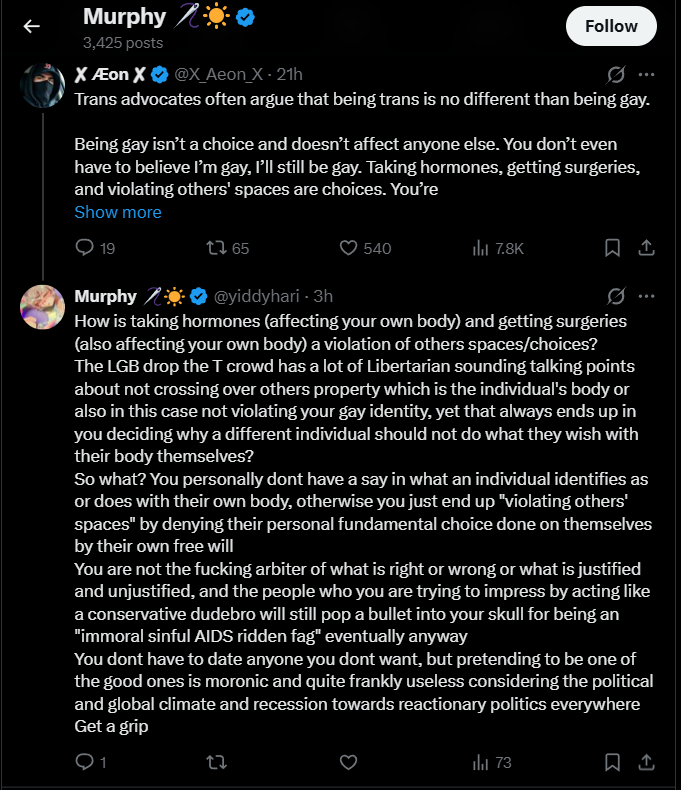Image resolution: width=681 pixels, height=790 pixels.
Task: Expand Æon's post with Show more
Action: (118, 212)
